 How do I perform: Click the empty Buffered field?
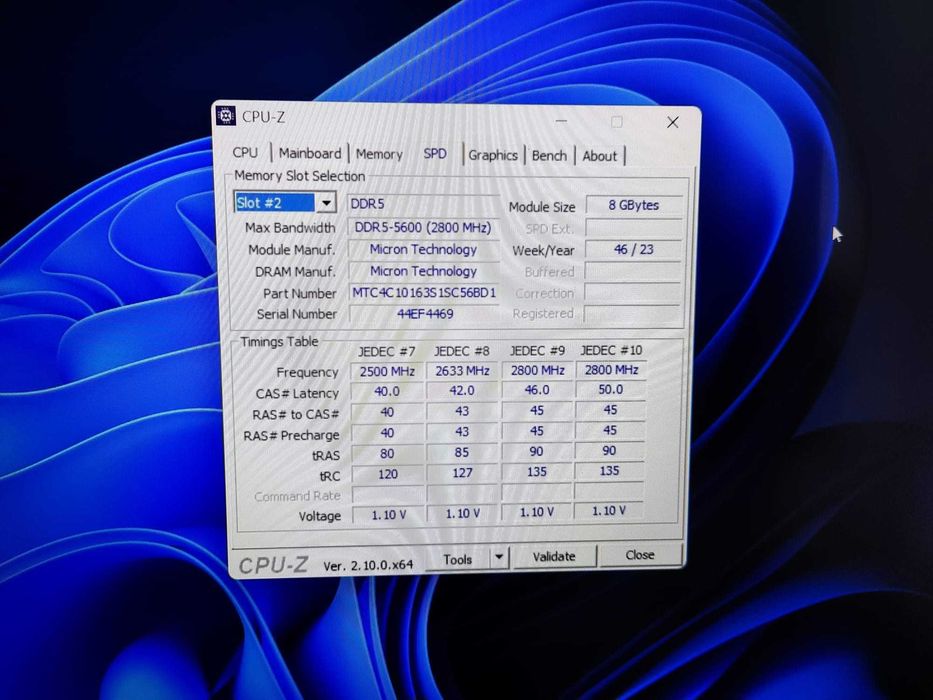click(x=633, y=271)
